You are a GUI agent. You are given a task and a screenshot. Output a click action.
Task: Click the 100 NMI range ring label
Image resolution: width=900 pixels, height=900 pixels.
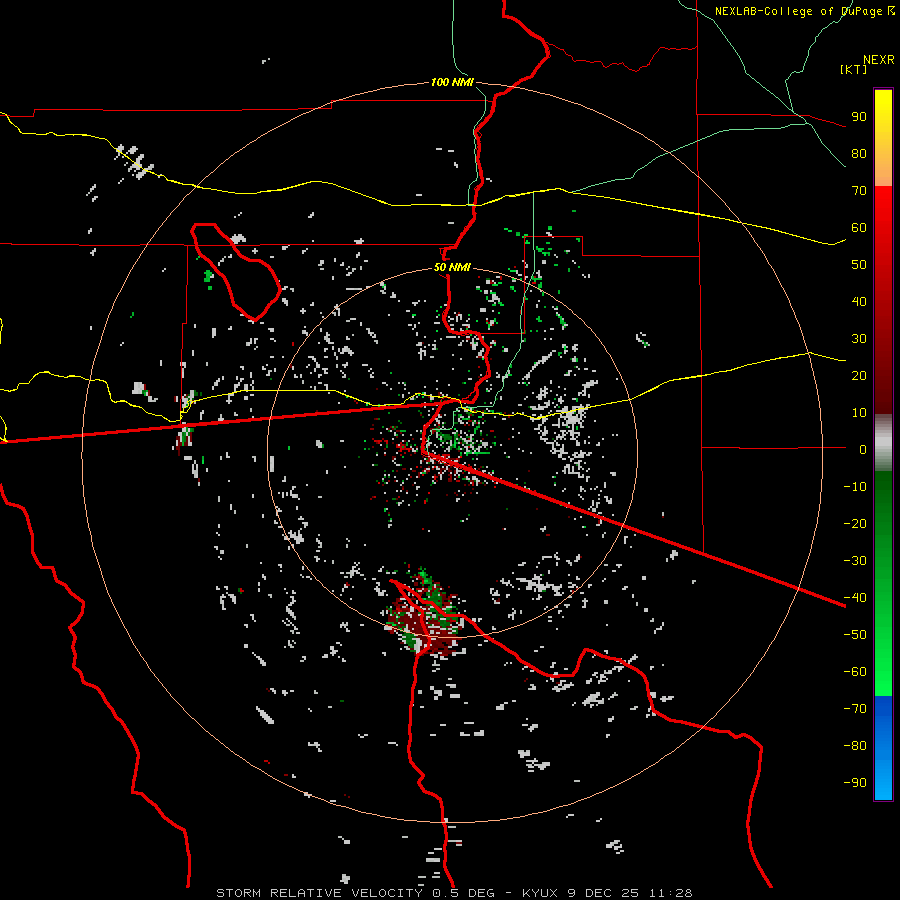point(452,82)
